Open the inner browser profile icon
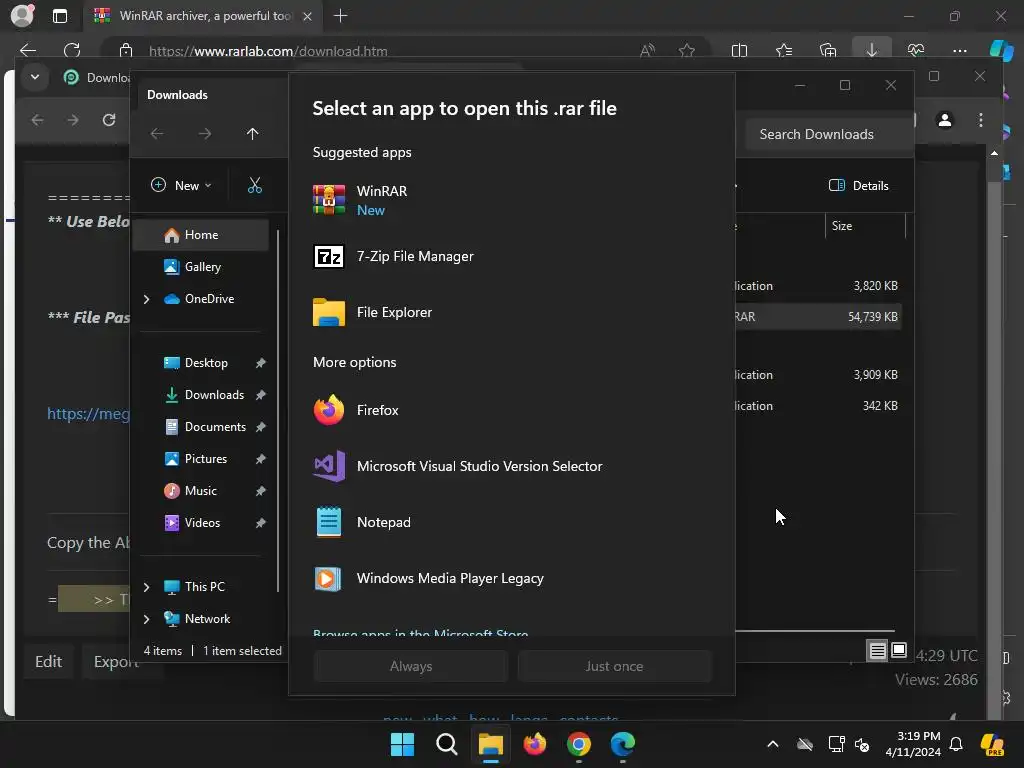The width and height of the screenshot is (1024, 768). point(944,120)
